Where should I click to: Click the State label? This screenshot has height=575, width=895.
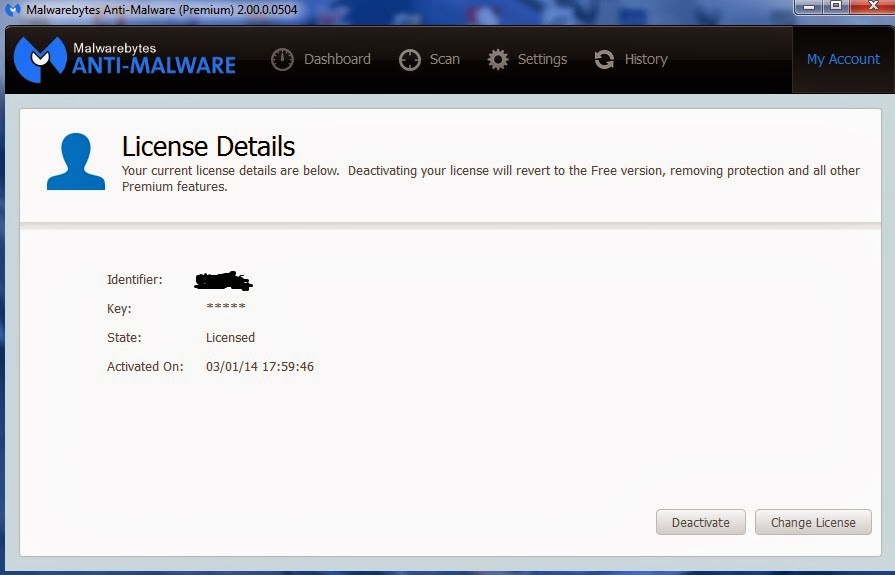(124, 337)
